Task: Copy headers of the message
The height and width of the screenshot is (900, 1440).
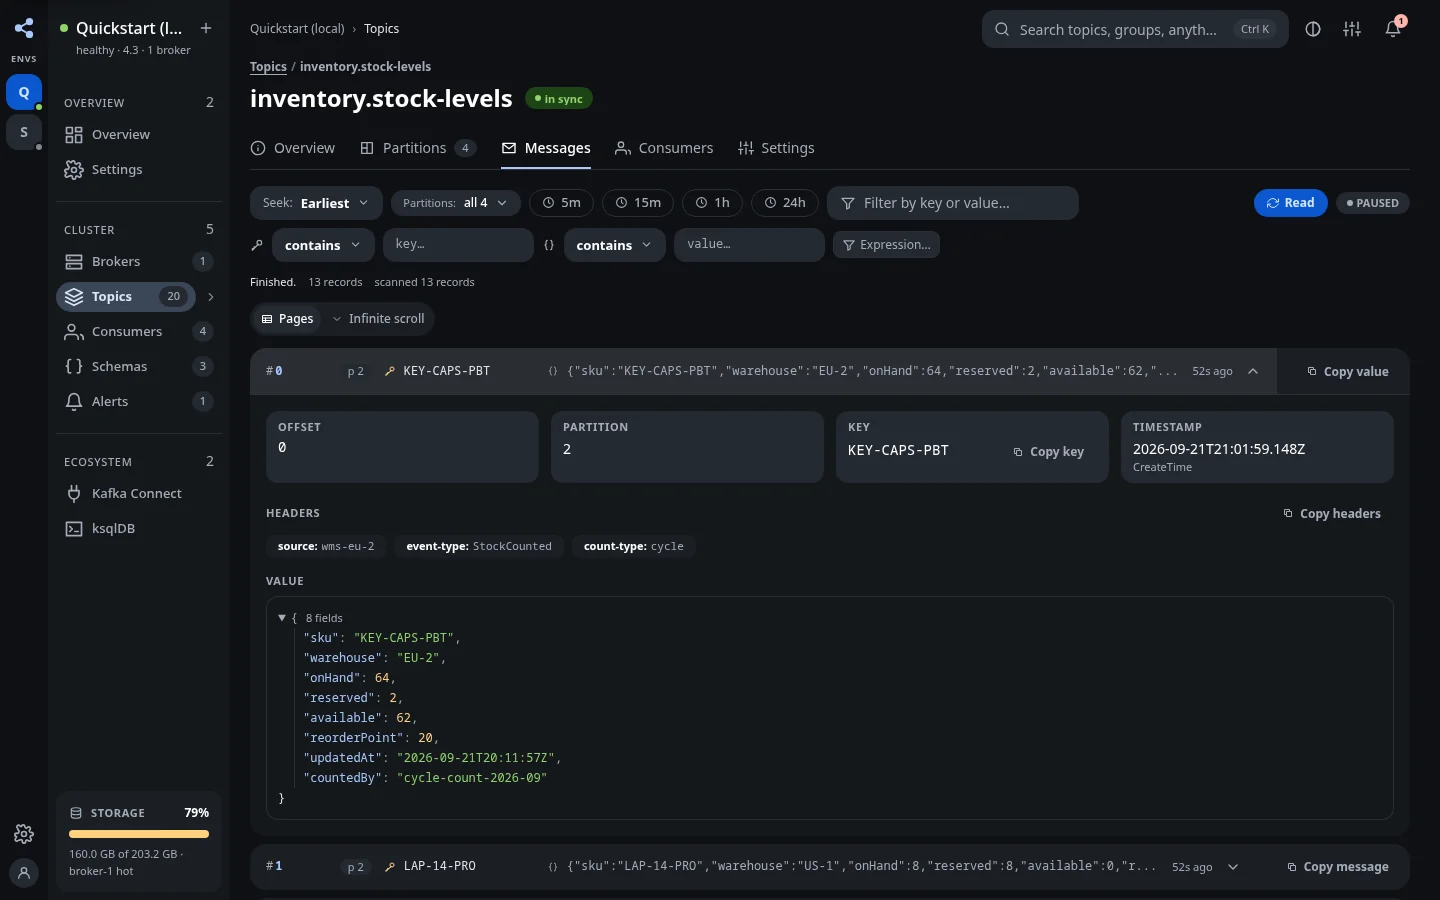Action: [x=1332, y=514]
